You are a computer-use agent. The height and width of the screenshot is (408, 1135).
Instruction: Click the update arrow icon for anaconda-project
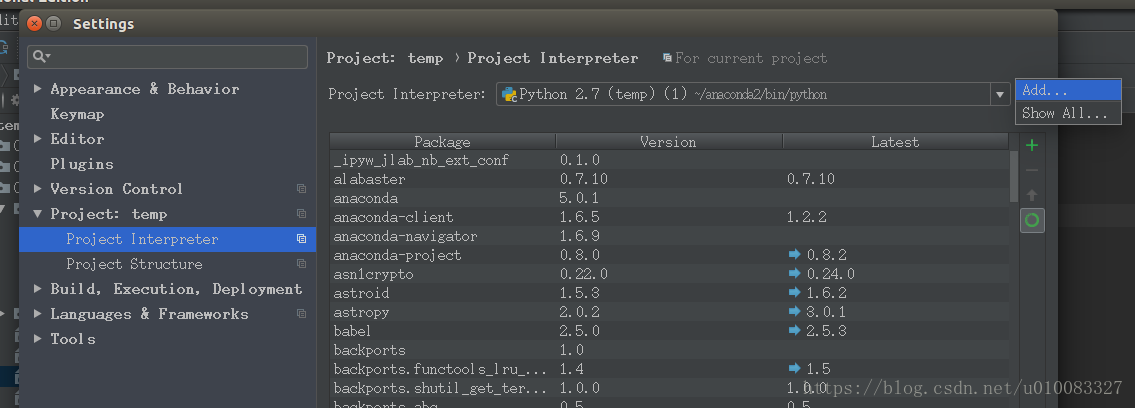click(795, 255)
